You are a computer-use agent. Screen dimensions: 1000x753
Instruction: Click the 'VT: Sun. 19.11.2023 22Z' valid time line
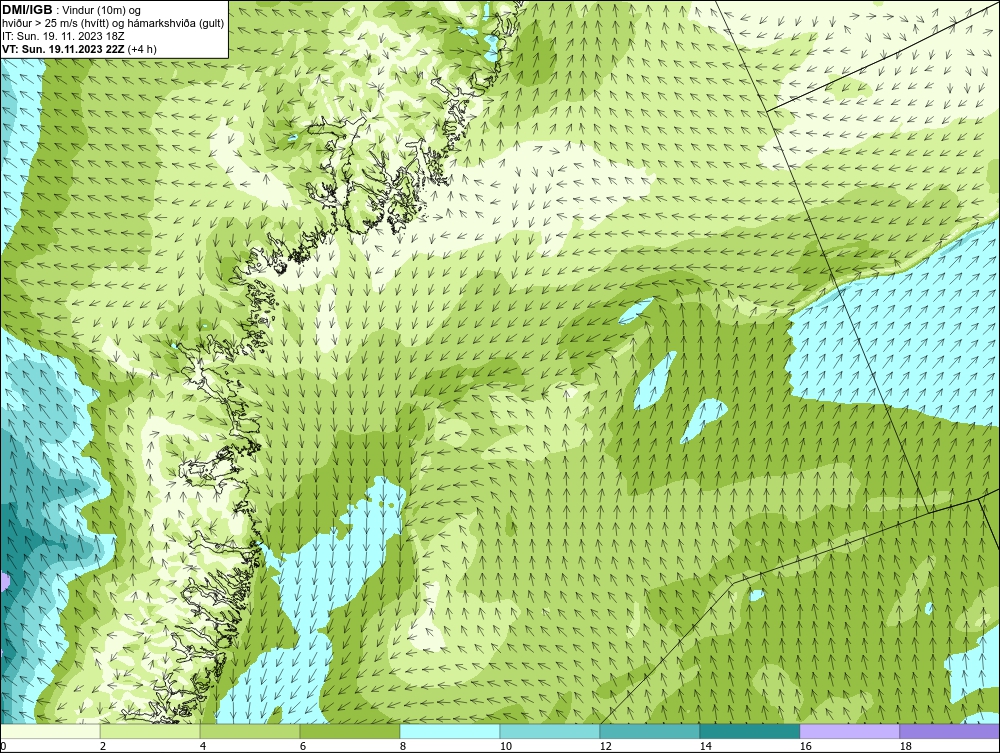[79, 49]
